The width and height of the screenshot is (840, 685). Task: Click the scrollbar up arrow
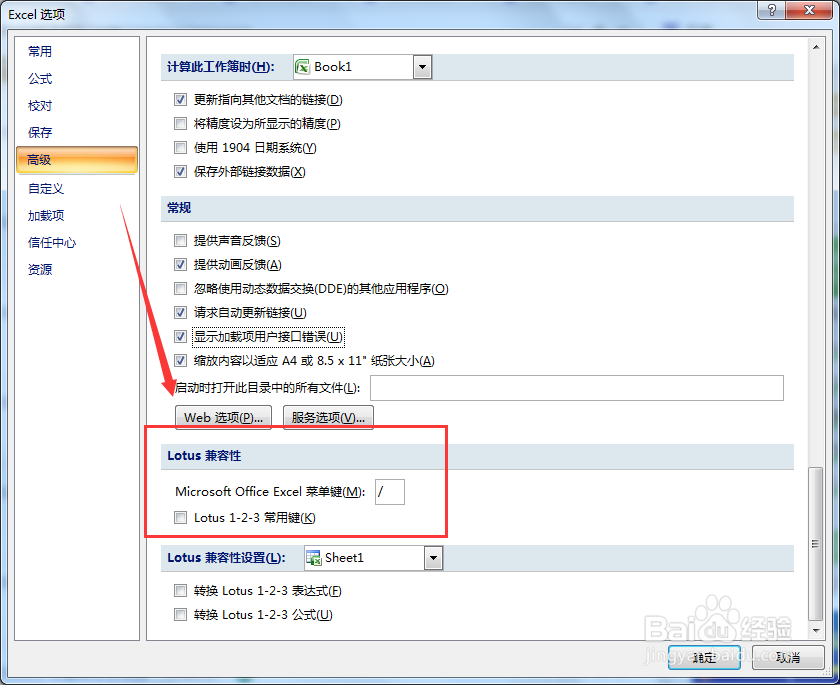pyautogui.click(x=816, y=47)
